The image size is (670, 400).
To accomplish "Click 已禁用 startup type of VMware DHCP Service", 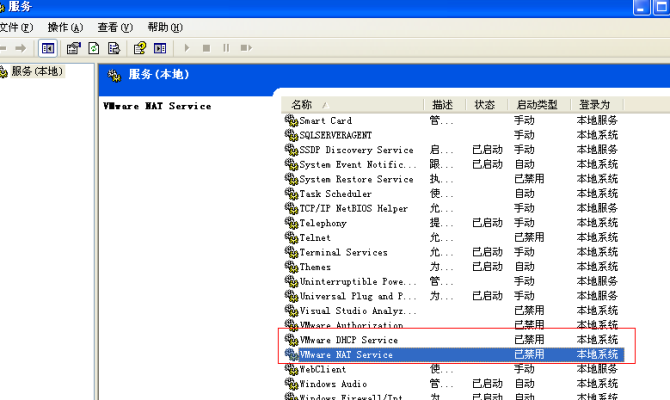I will (529, 340).
